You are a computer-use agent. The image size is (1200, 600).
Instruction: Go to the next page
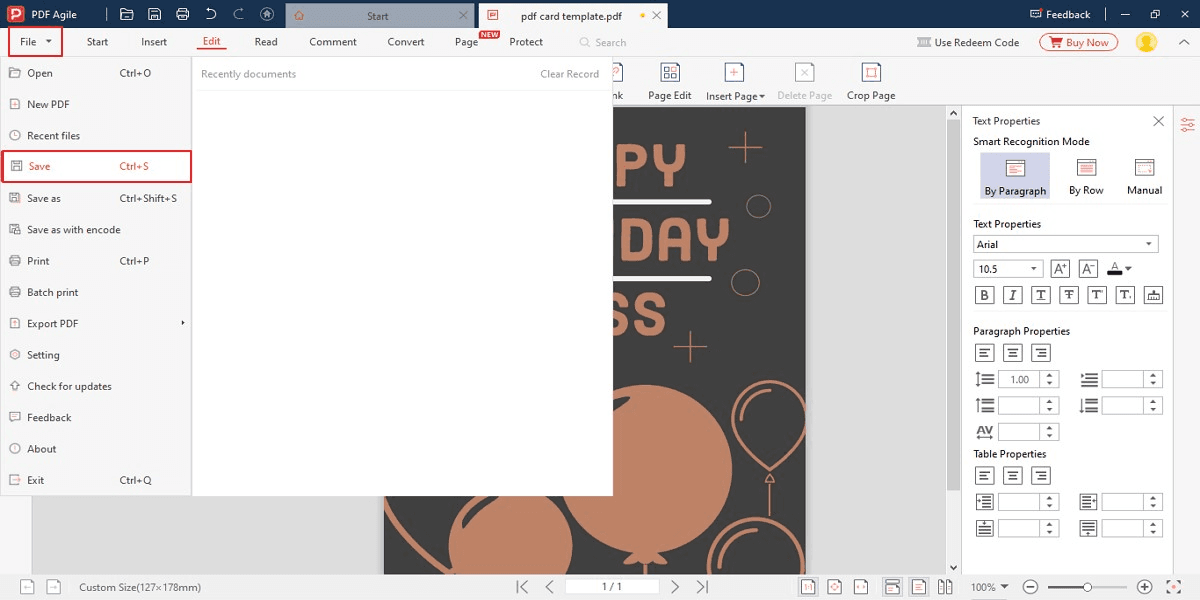[675, 587]
